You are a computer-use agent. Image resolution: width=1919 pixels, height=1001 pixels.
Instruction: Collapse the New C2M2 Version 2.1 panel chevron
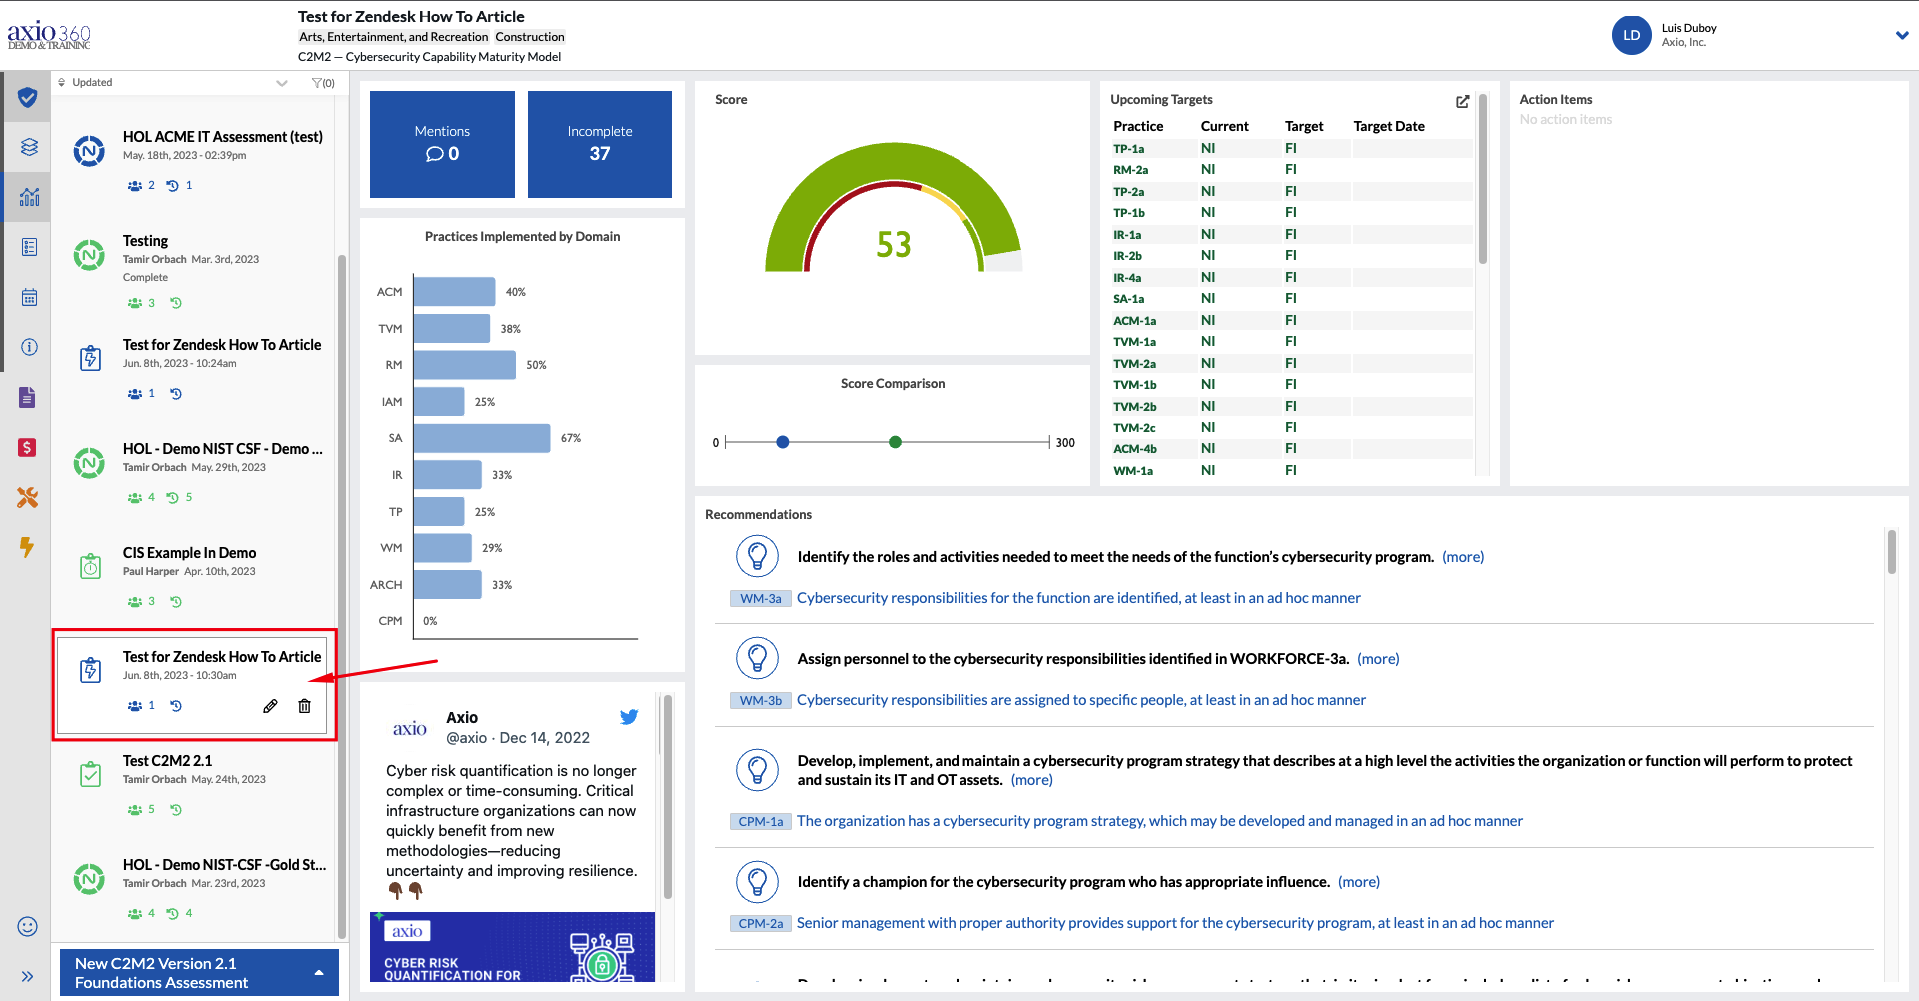318,971
